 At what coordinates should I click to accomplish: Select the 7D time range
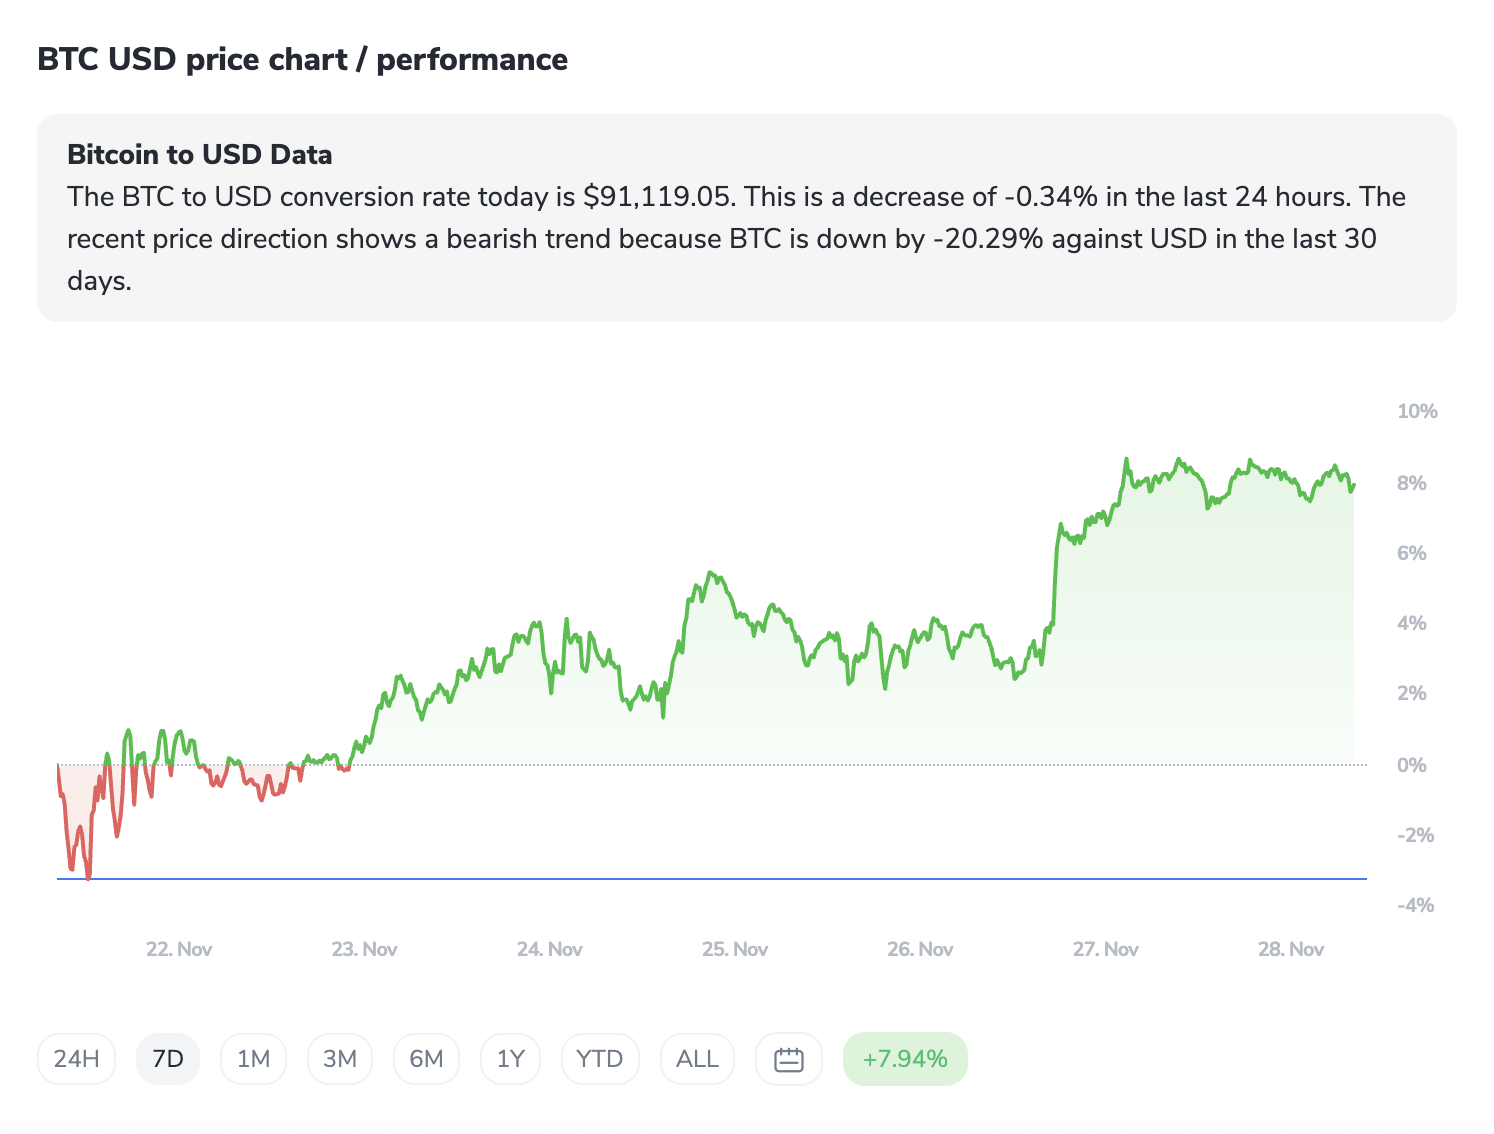(168, 1059)
